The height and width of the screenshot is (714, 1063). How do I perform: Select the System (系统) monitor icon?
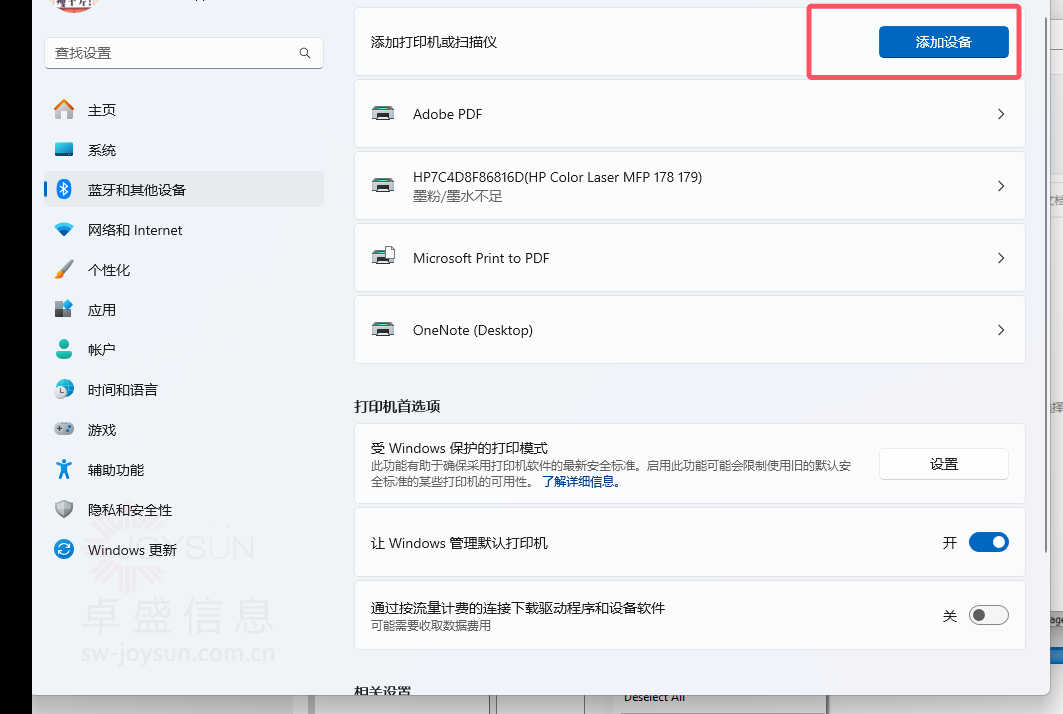[64, 150]
